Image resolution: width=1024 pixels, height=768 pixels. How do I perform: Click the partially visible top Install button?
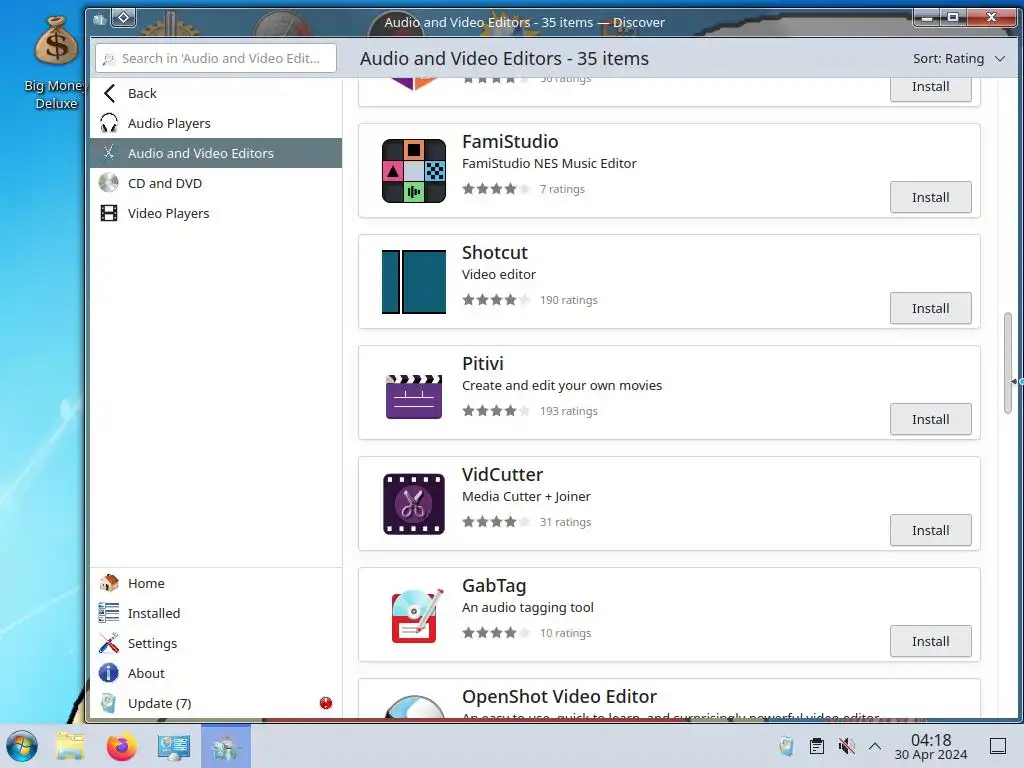pos(930,89)
